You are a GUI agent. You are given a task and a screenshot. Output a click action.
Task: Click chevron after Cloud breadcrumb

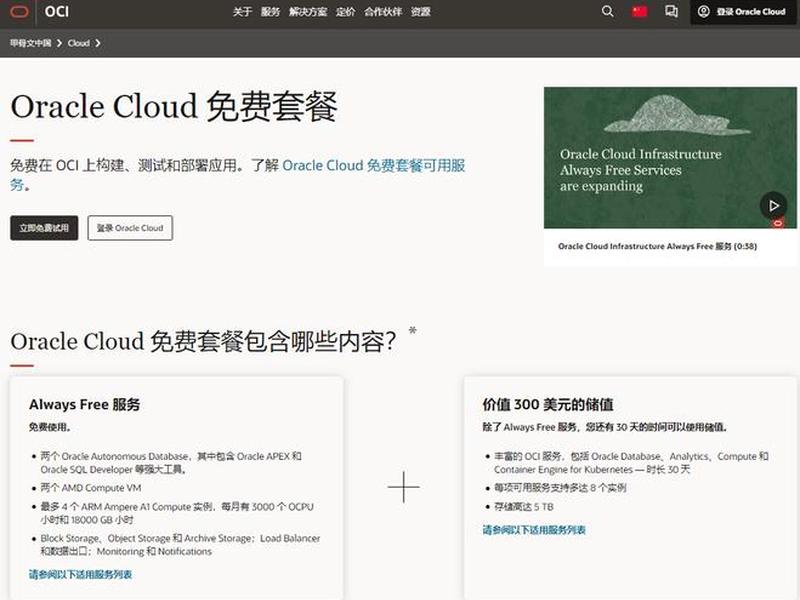coord(97,43)
